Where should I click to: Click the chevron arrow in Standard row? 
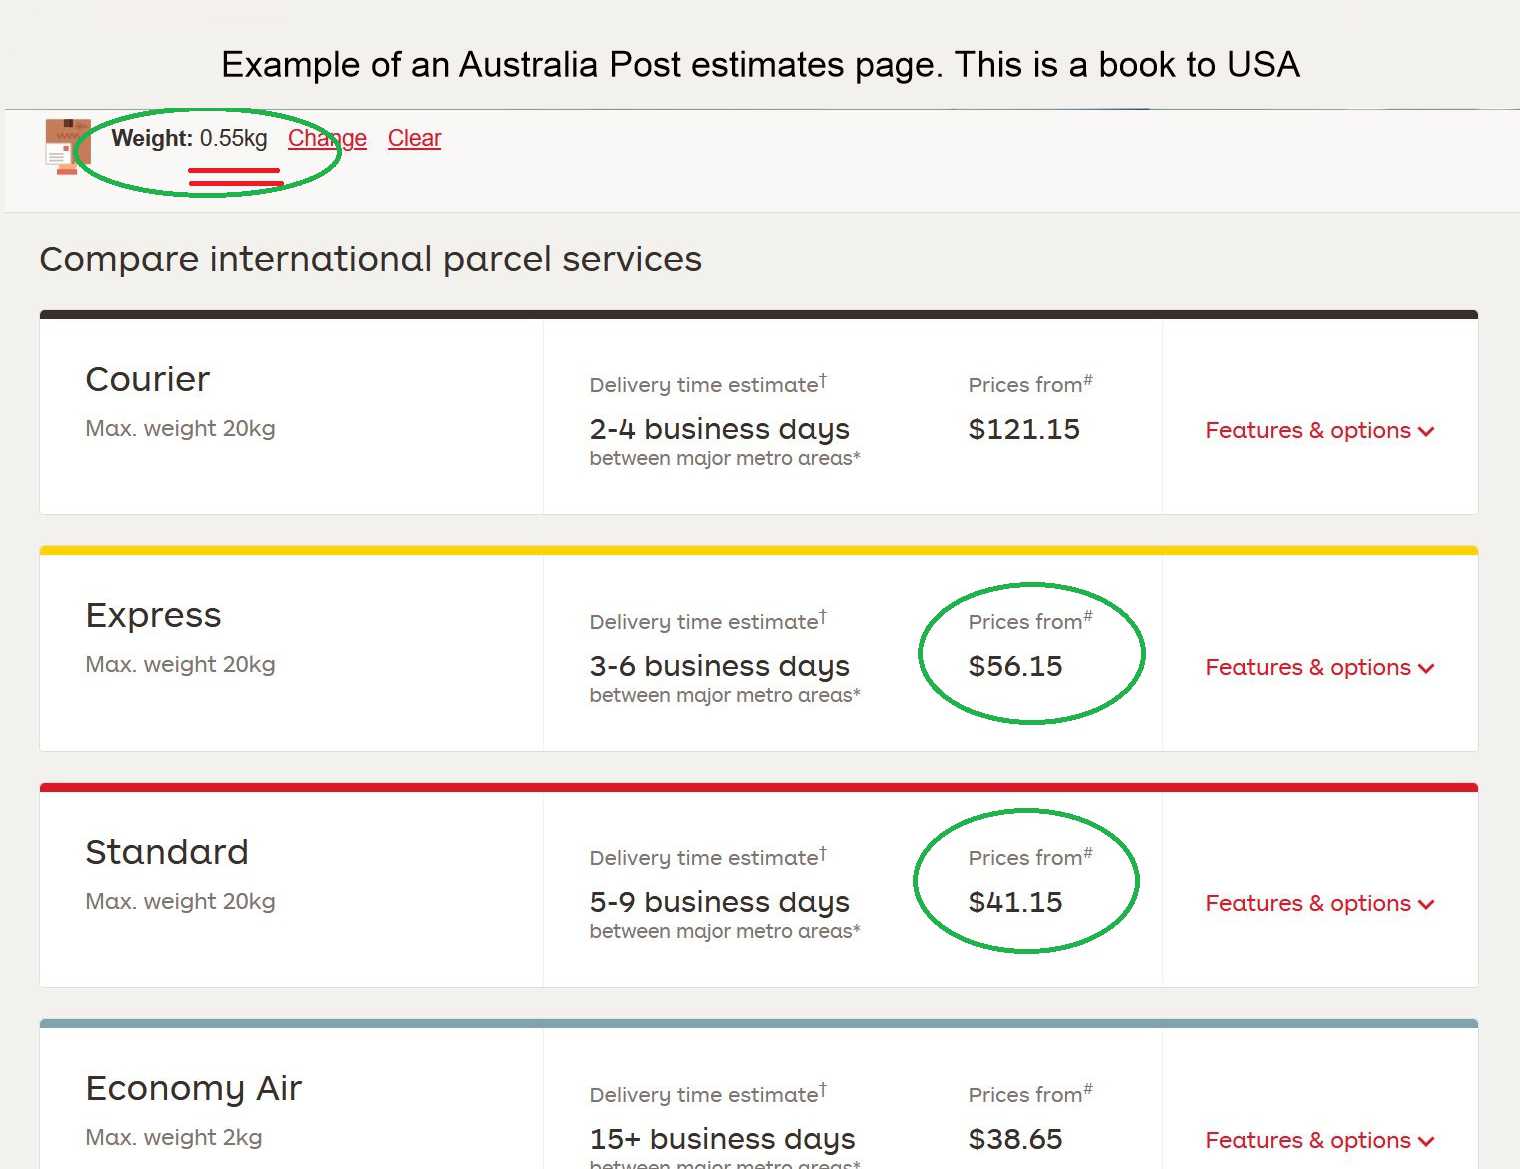pos(1426,905)
